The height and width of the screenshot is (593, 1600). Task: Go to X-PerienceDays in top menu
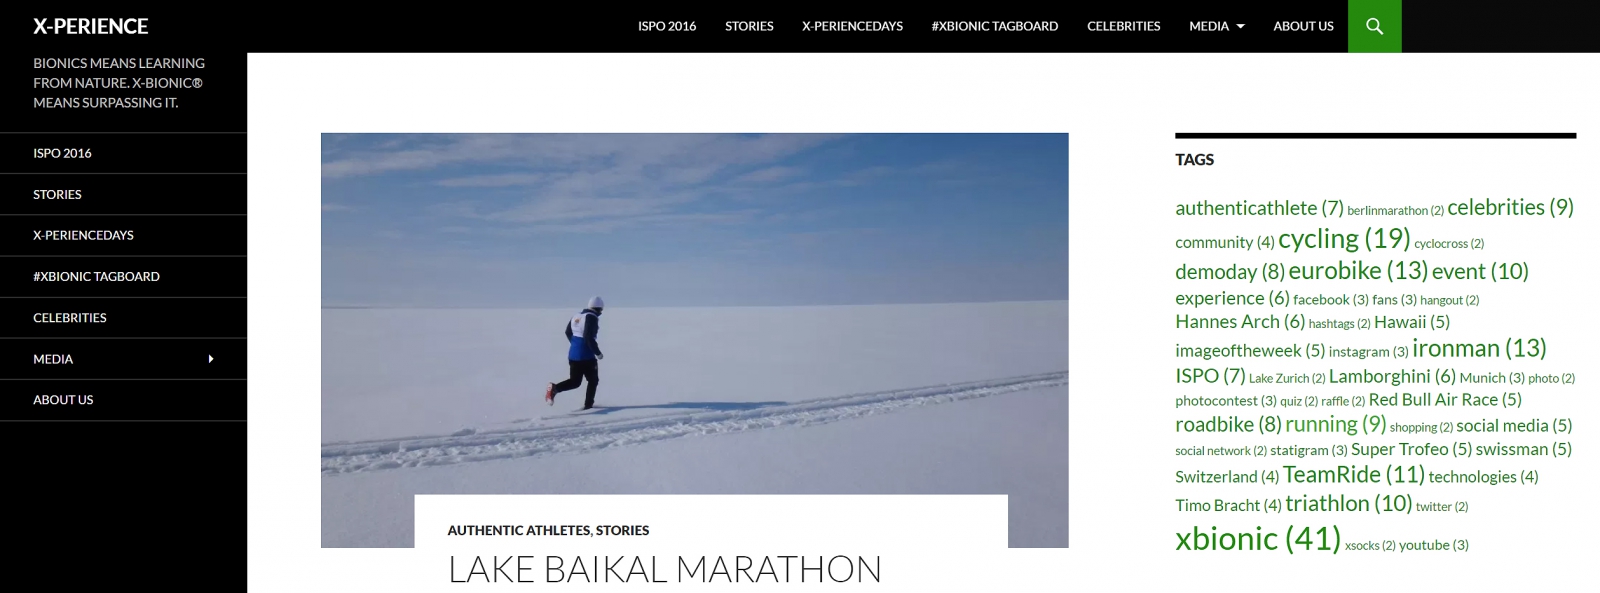click(x=852, y=26)
